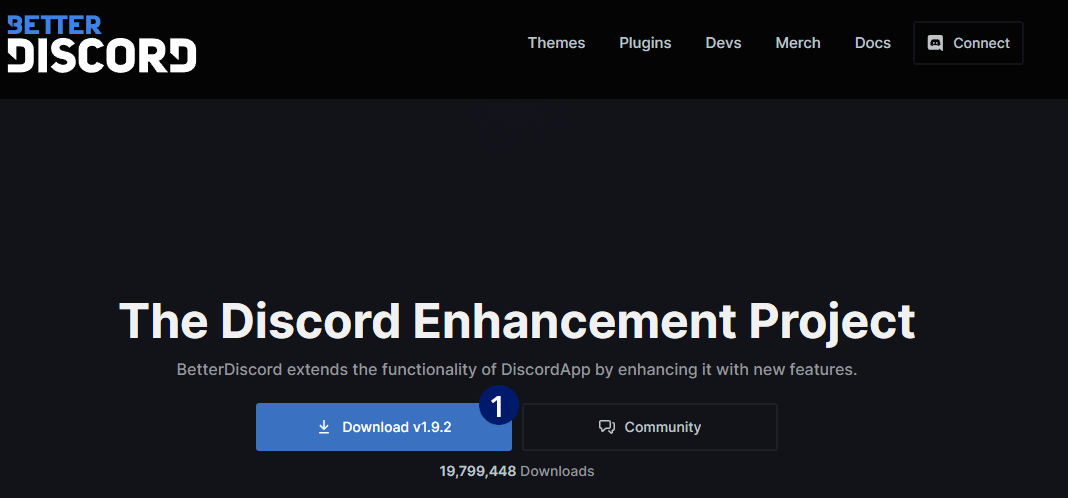1068x498 pixels.
Task: Select the 19,799,448 Downloads text
Action: [x=516, y=471]
